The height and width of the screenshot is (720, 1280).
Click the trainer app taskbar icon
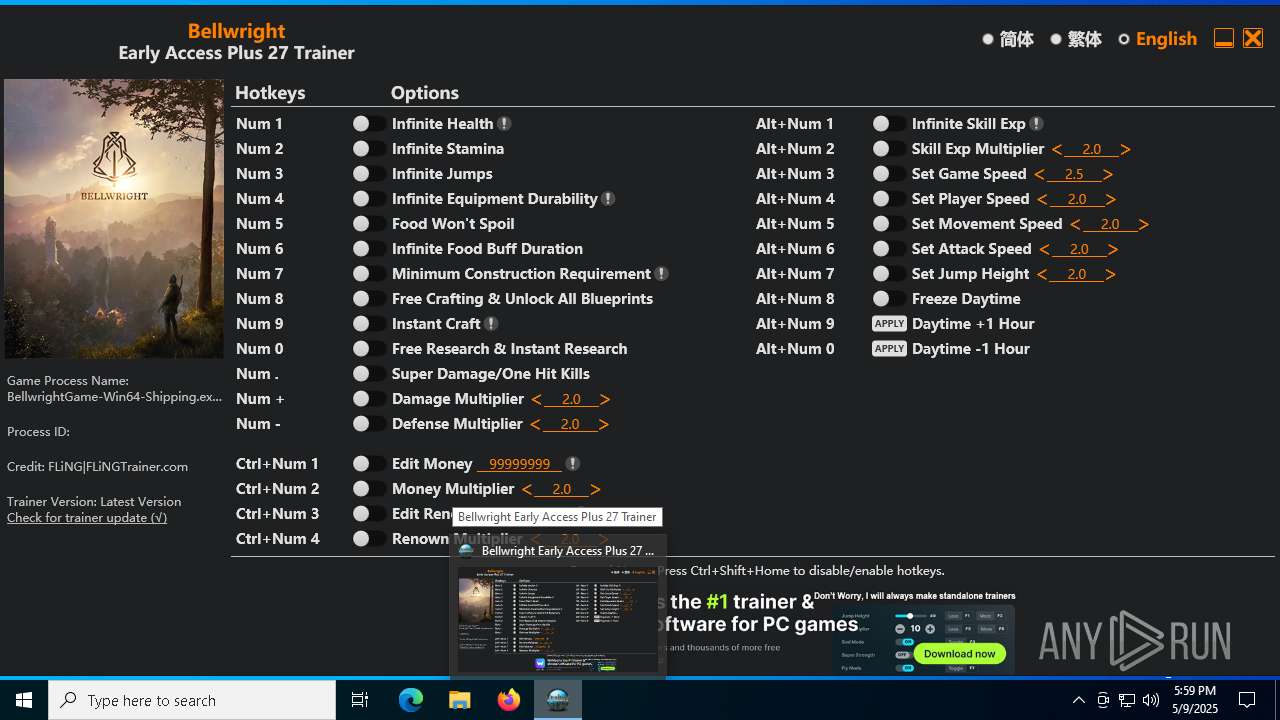(558, 700)
